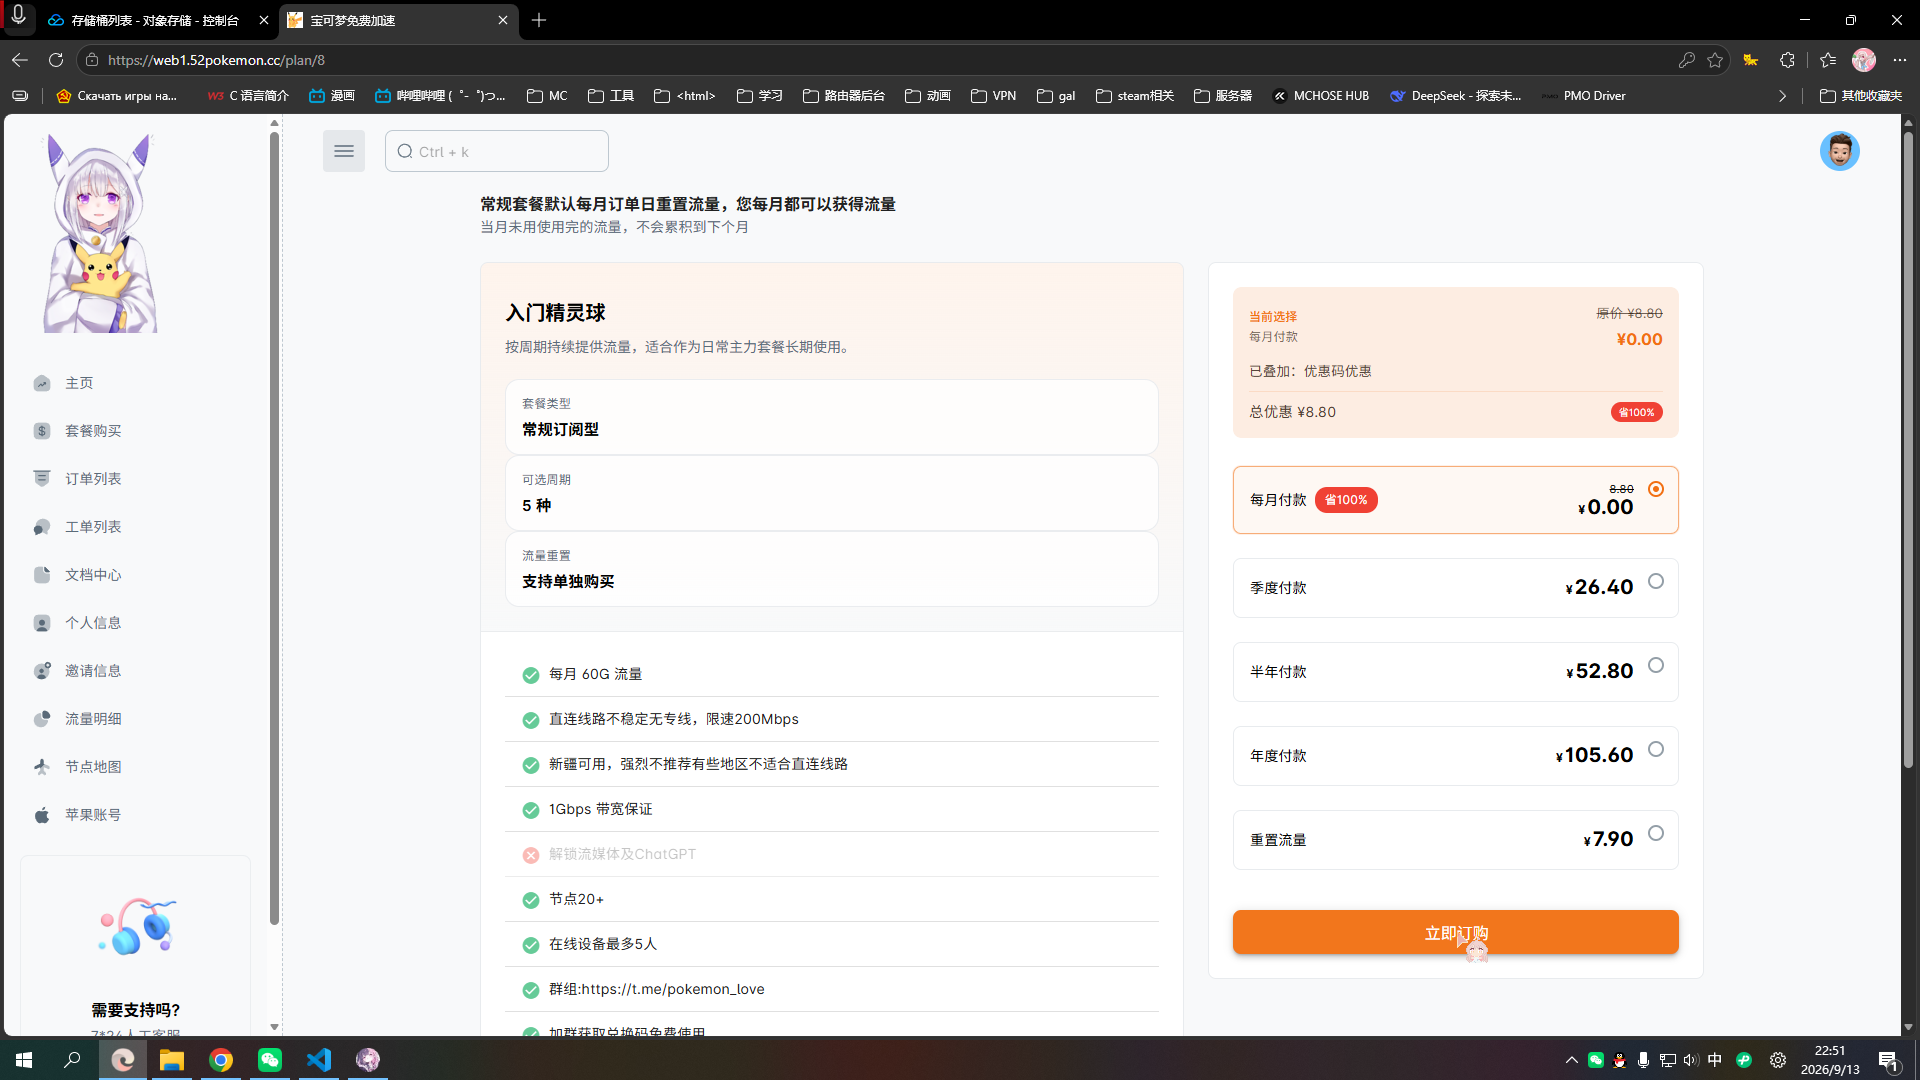This screenshot has width=1920, height=1080.
Task: Focus the Ctrl + k search field
Action: [x=497, y=151]
